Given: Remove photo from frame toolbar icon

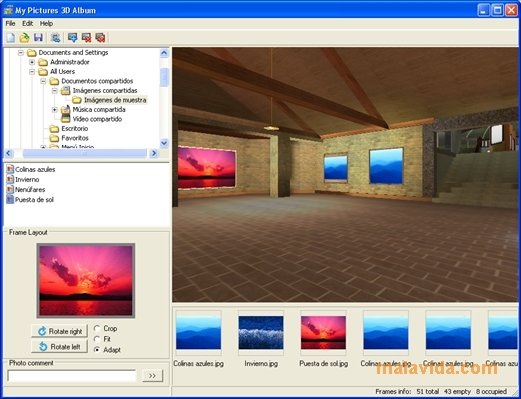Looking at the screenshot, I should 86,38.
